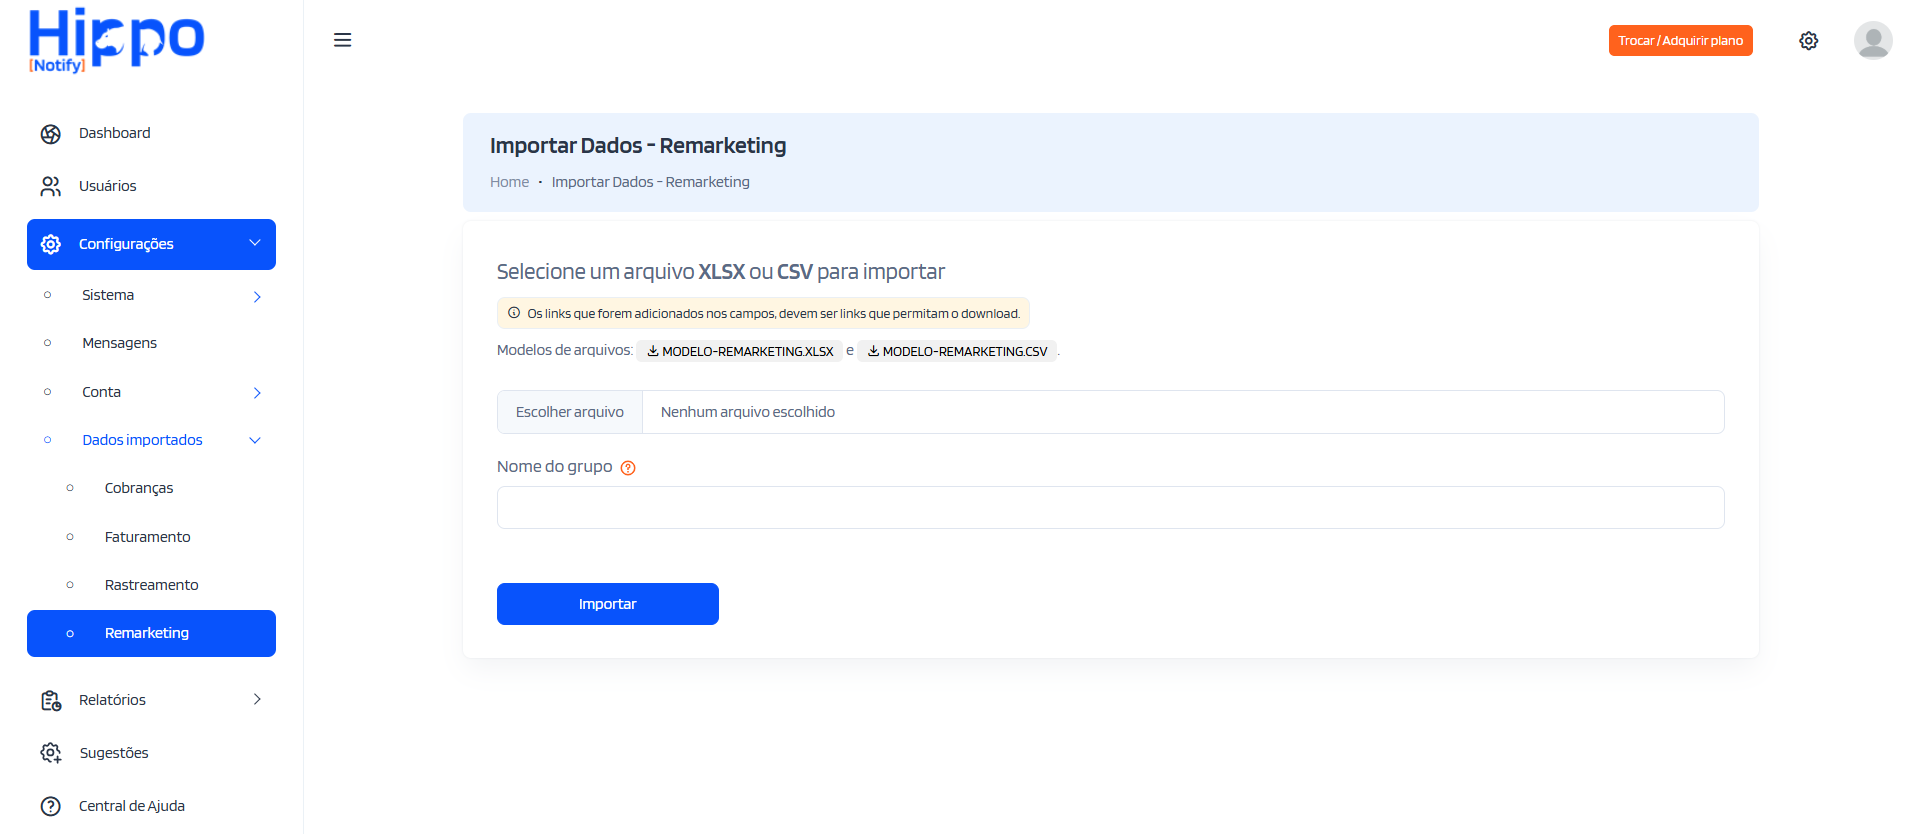Collapse the Configurações menu chevron
Viewport: 1918px width, 834px height.
[x=255, y=243]
